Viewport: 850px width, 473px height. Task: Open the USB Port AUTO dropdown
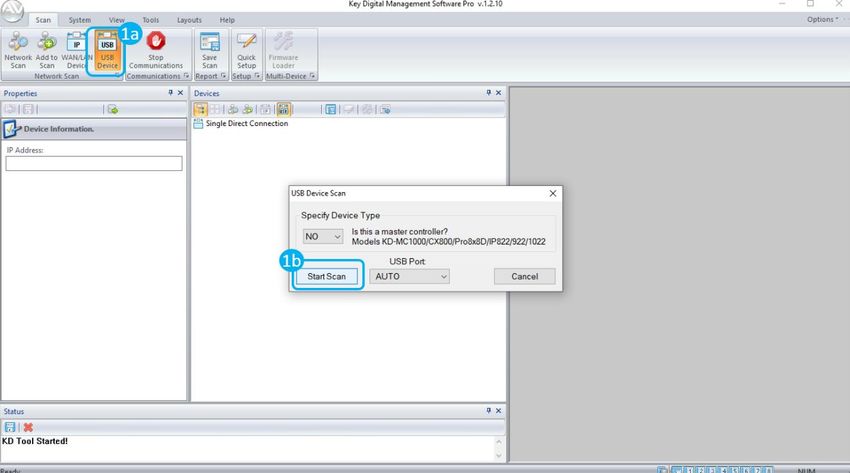[x=409, y=276]
